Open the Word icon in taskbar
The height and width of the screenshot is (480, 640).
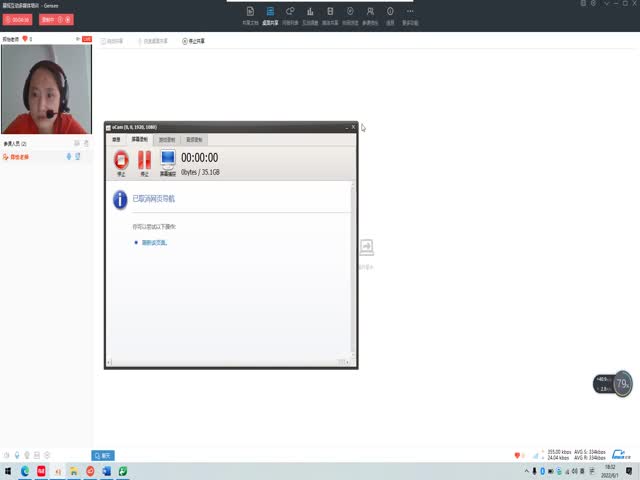pos(106,470)
